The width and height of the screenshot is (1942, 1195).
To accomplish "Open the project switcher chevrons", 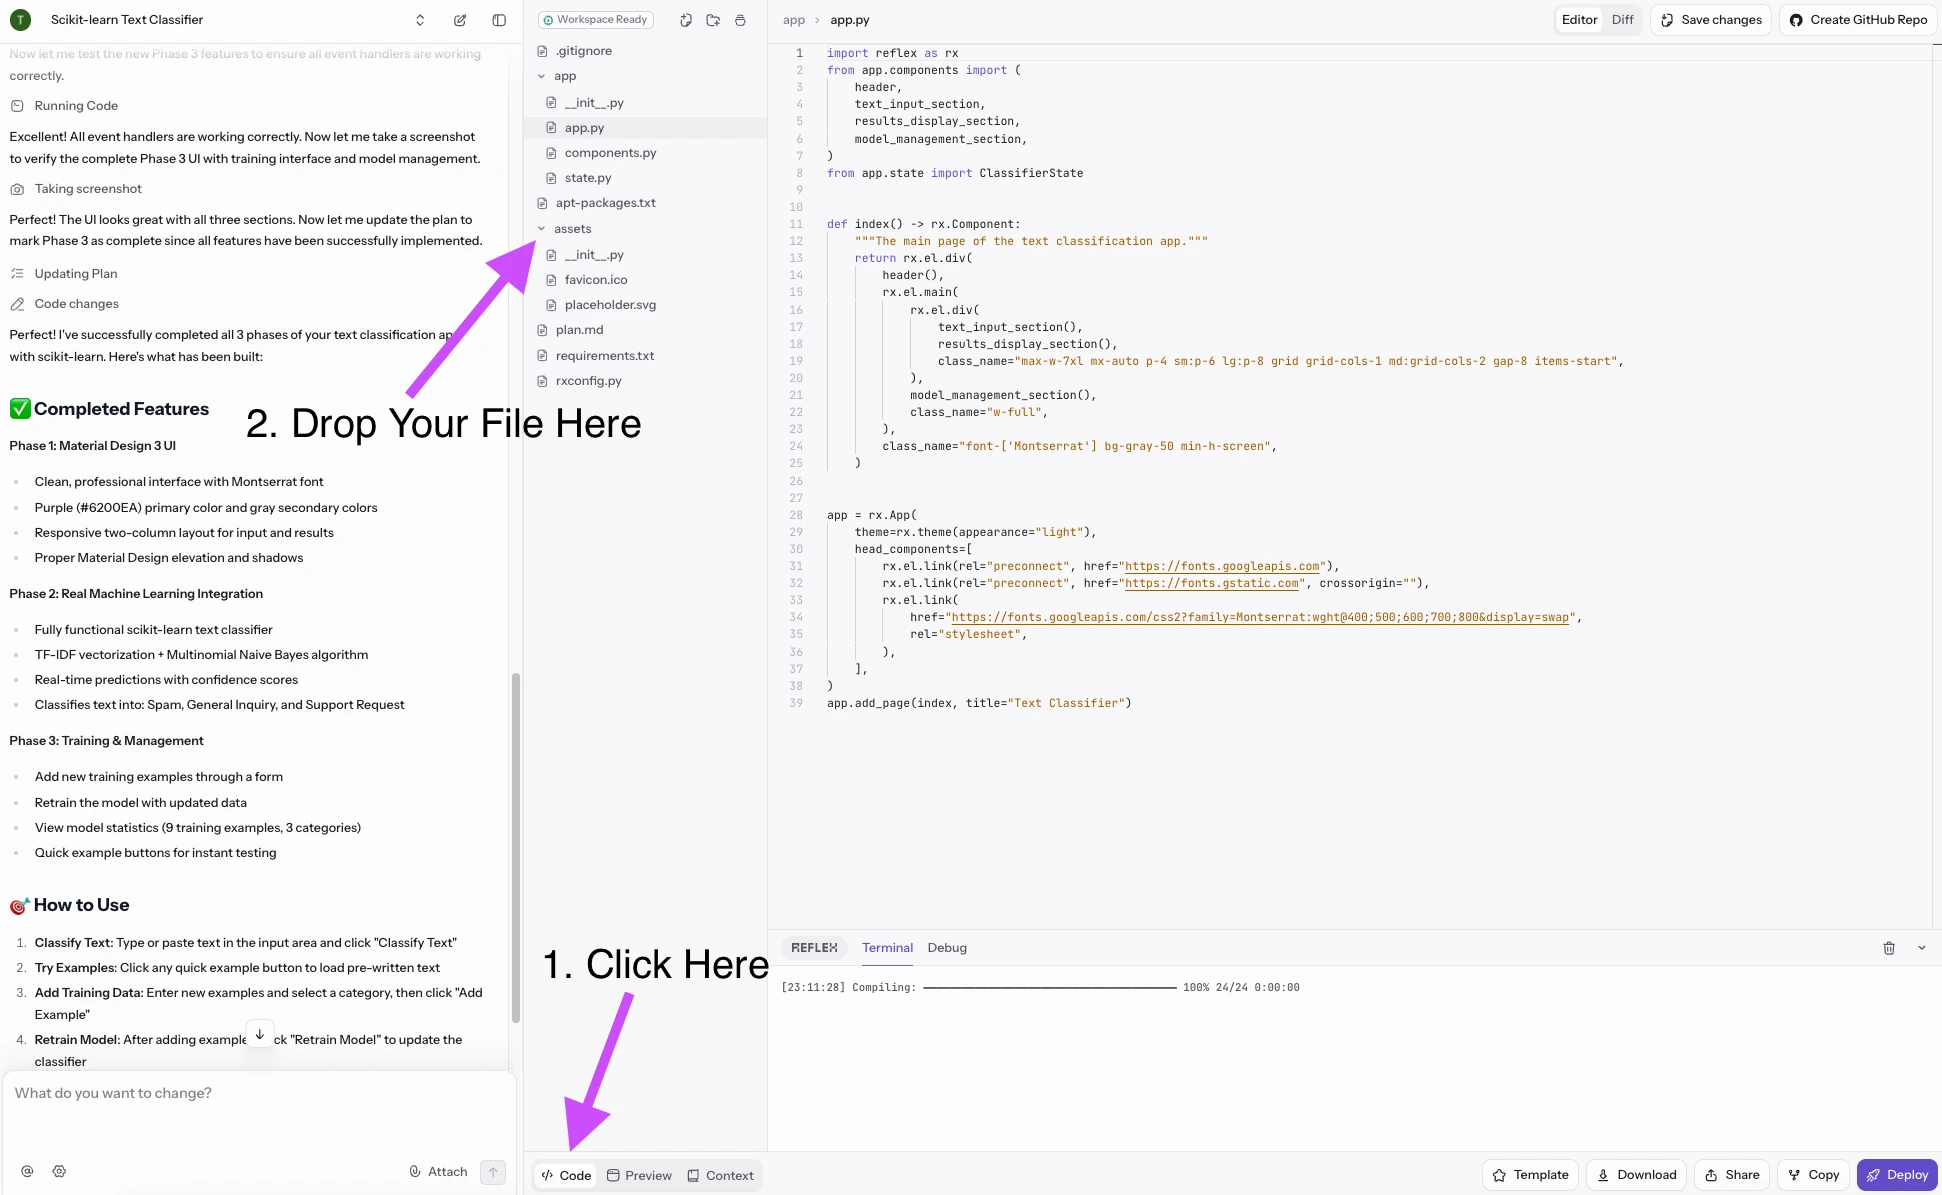I will click(420, 20).
